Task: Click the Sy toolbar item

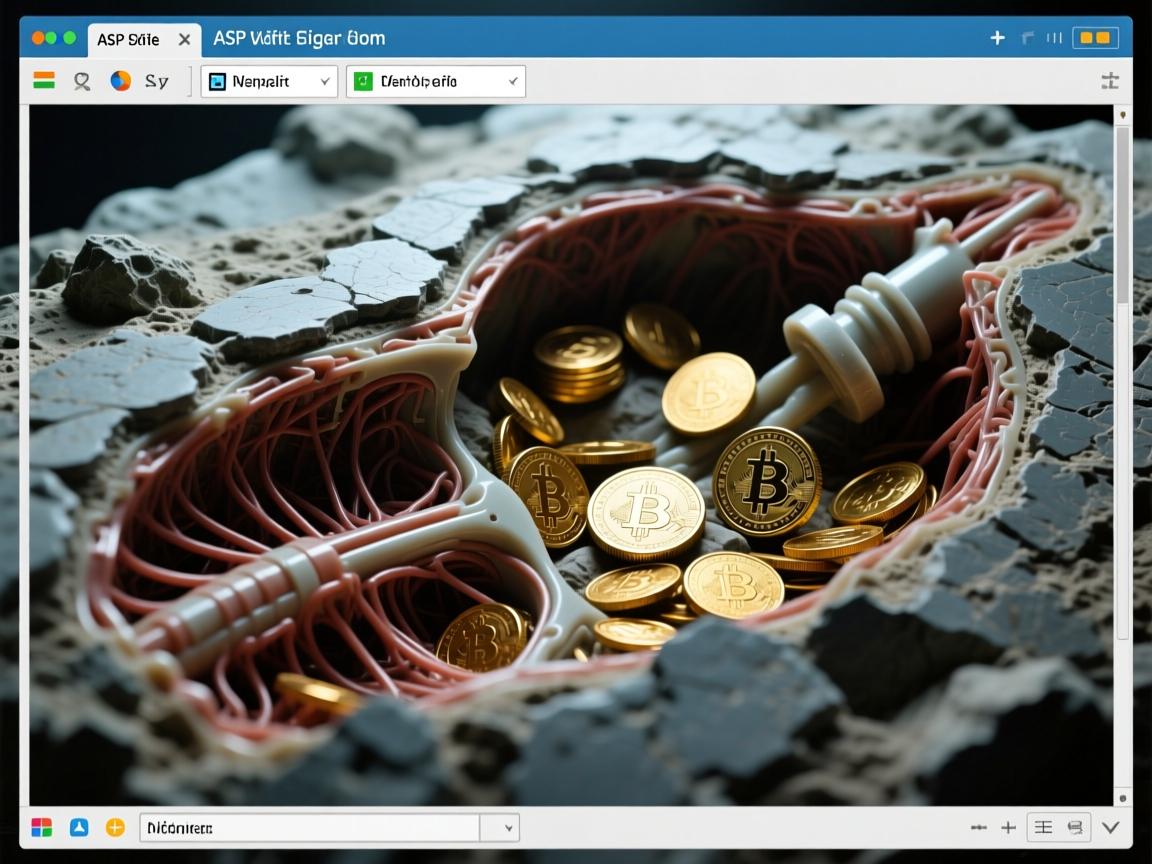Action: pyautogui.click(x=157, y=81)
